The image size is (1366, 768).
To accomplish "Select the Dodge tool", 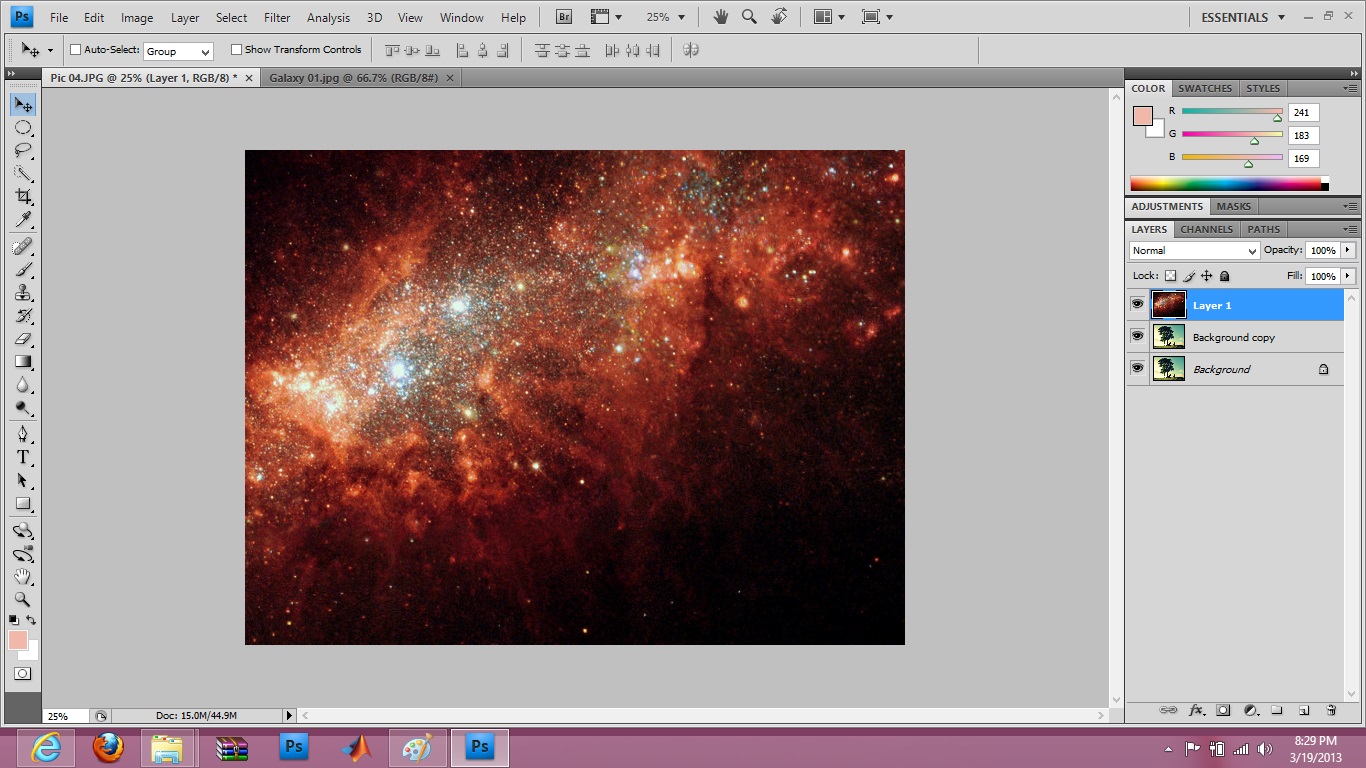I will click(23, 408).
